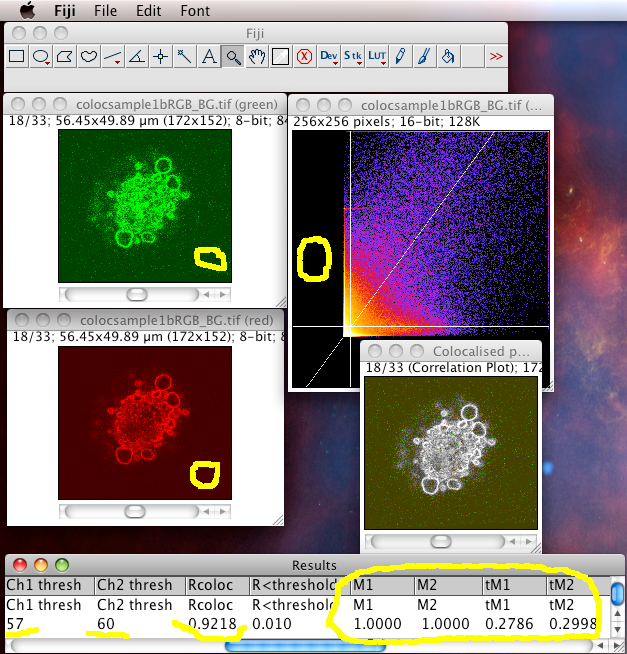This screenshot has height=654, width=627.
Task: Select the Oval selection tool
Action: click(41, 56)
